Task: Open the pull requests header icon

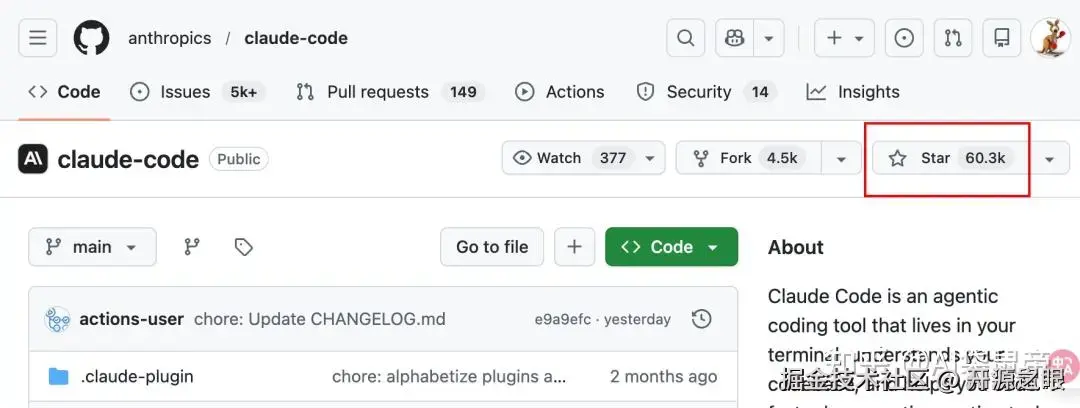Action: tap(953, 38)
